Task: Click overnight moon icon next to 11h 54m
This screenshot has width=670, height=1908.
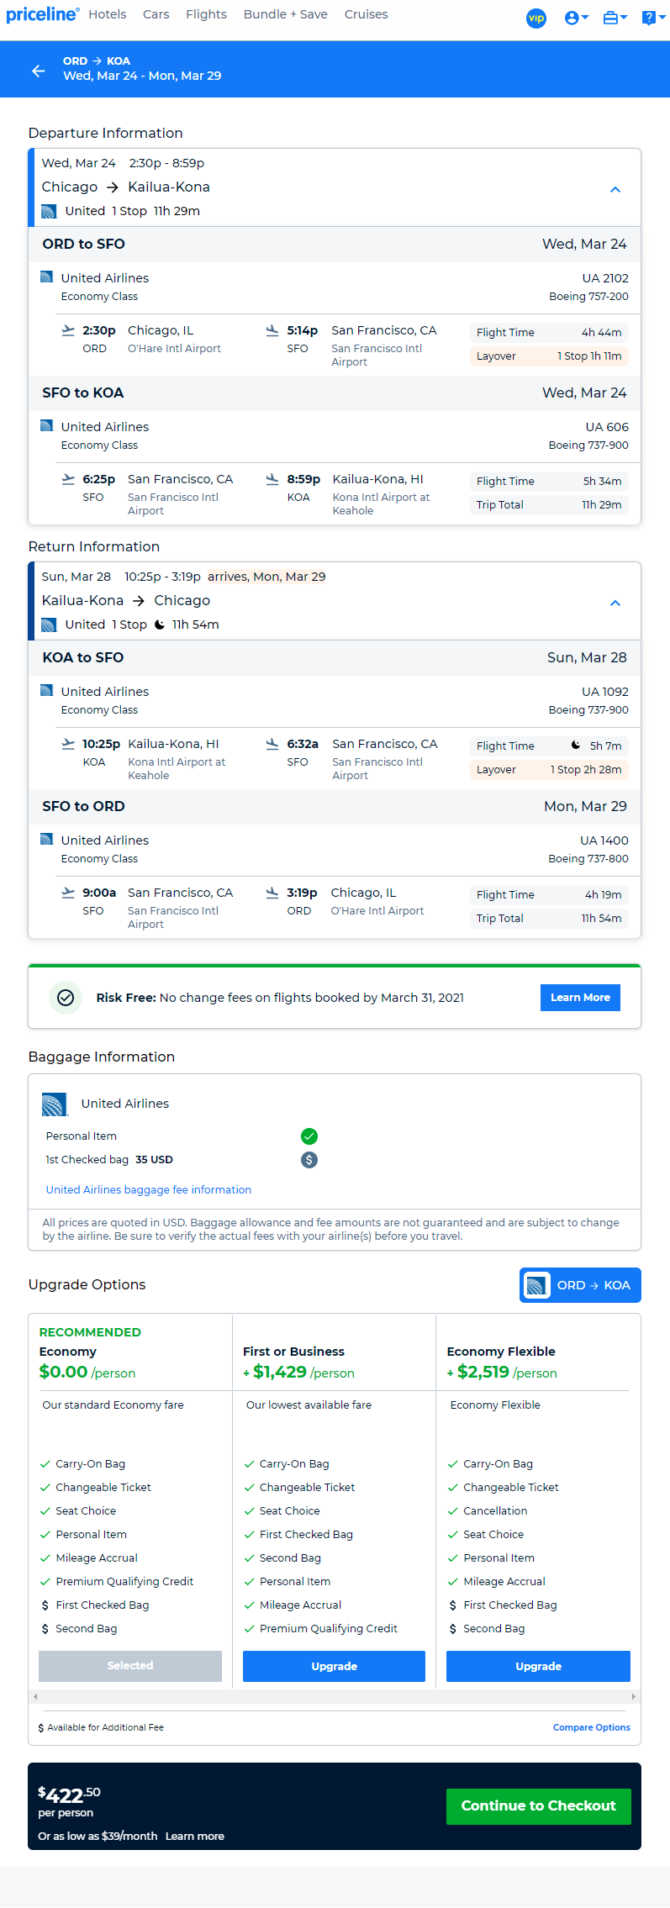Action: click(x=159, y=625)
